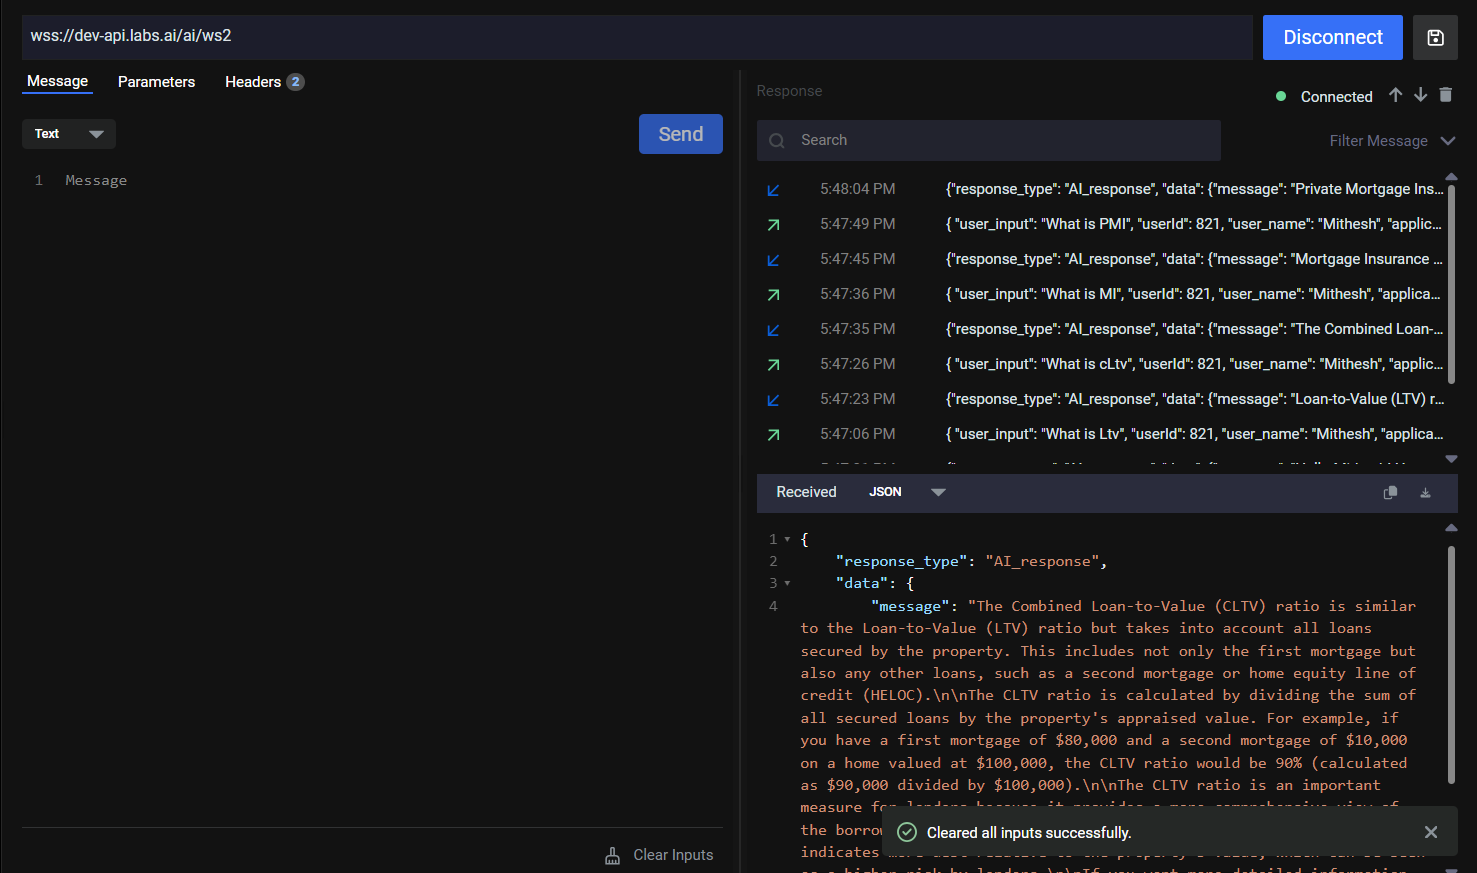Click the save request icon beside Disconnect
Image resolution: width=1477 pixels, height=873 pixels.
pyautogui.click(x=1435, y=38)
